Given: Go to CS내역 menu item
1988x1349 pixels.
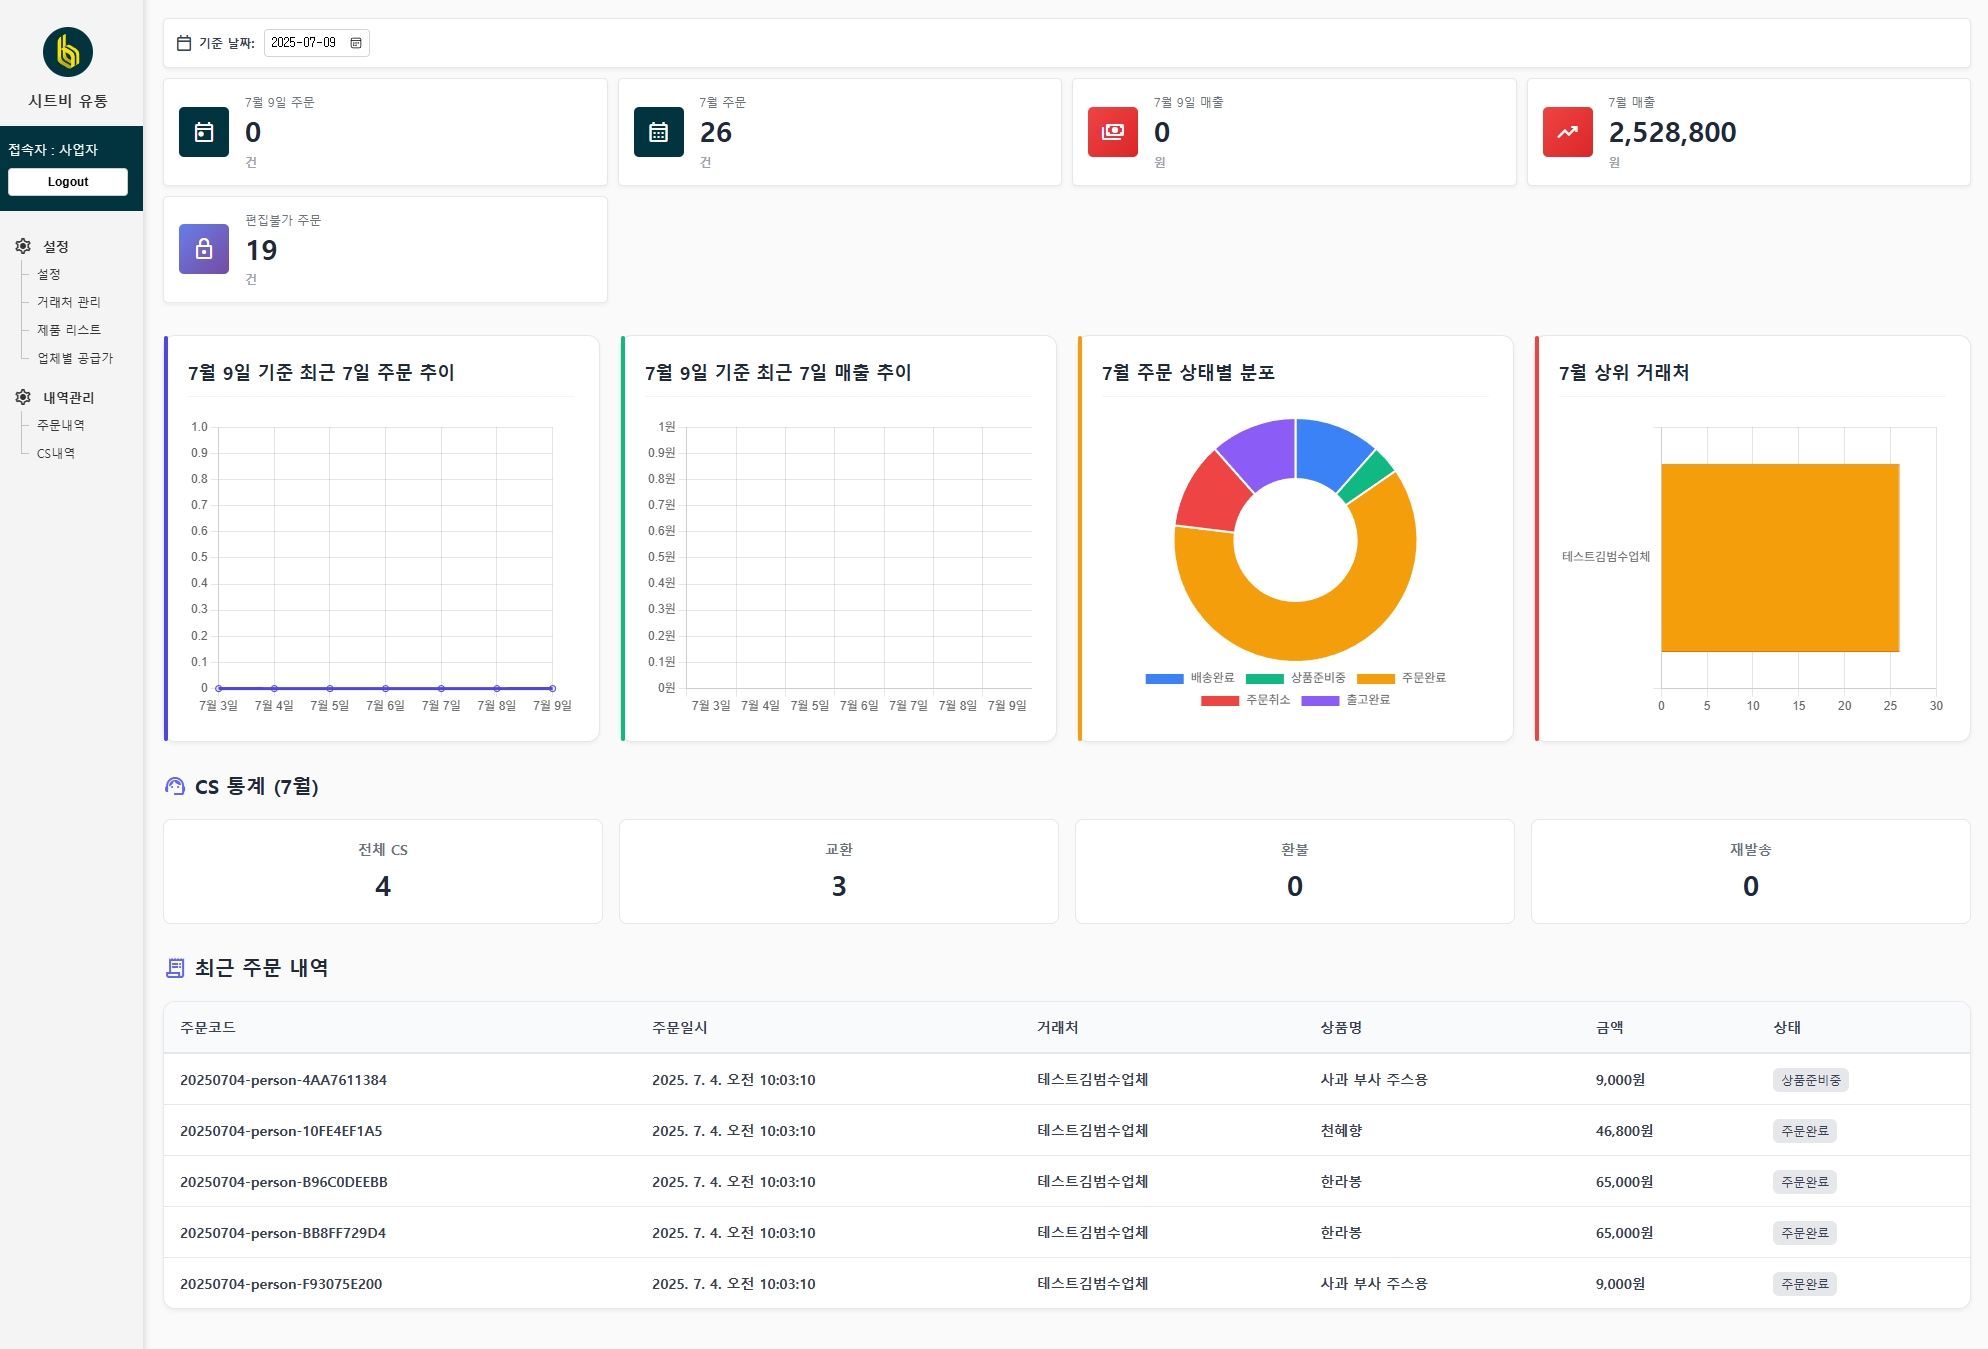Looking at the screenshot, I should [x=56, y=453].
